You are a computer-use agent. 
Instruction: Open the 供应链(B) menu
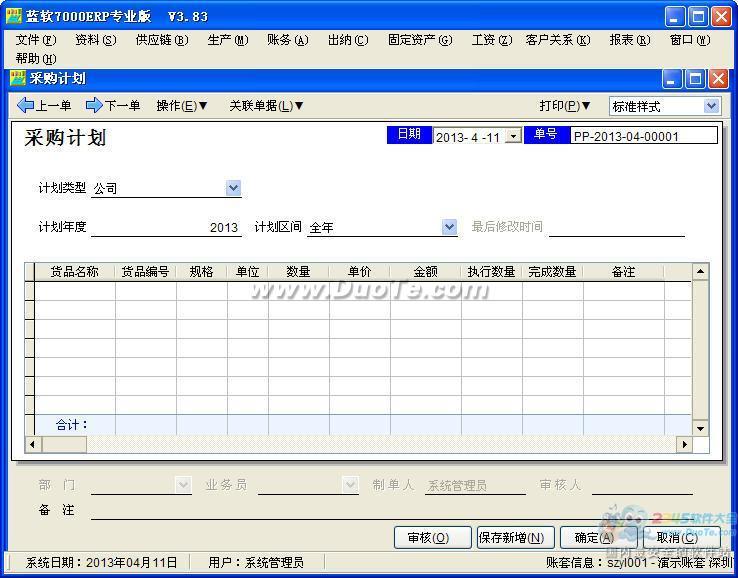[161, 40]
